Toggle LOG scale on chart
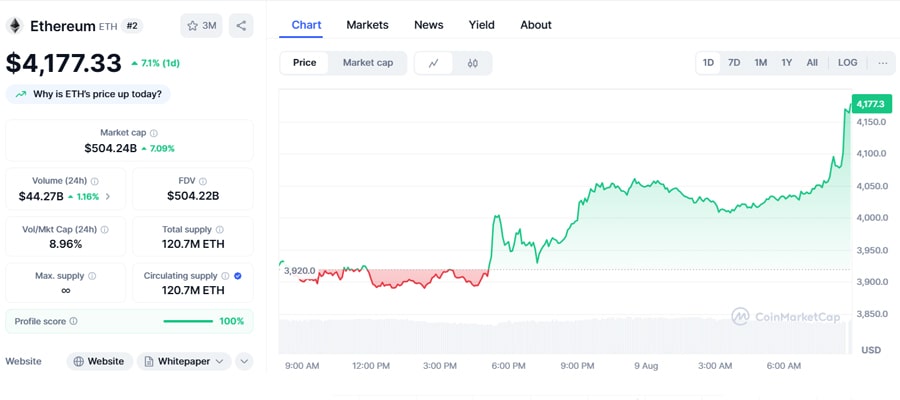This screenshot has height=400, width=900. (848, 63)
